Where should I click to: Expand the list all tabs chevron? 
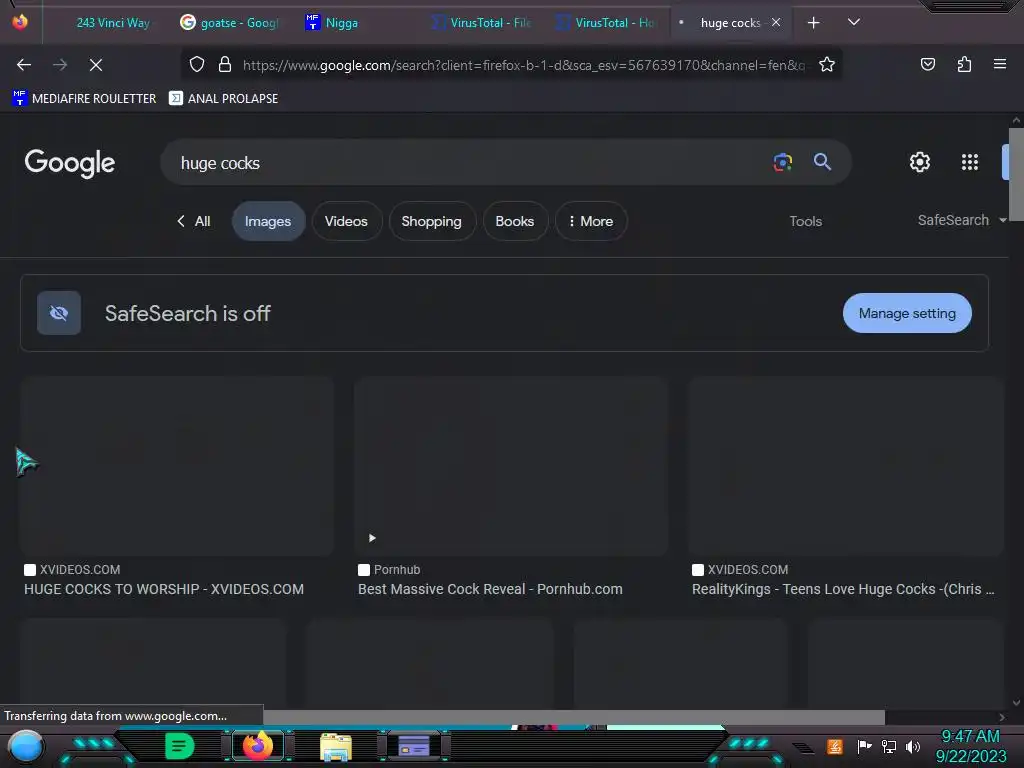[x=854, y=22]
